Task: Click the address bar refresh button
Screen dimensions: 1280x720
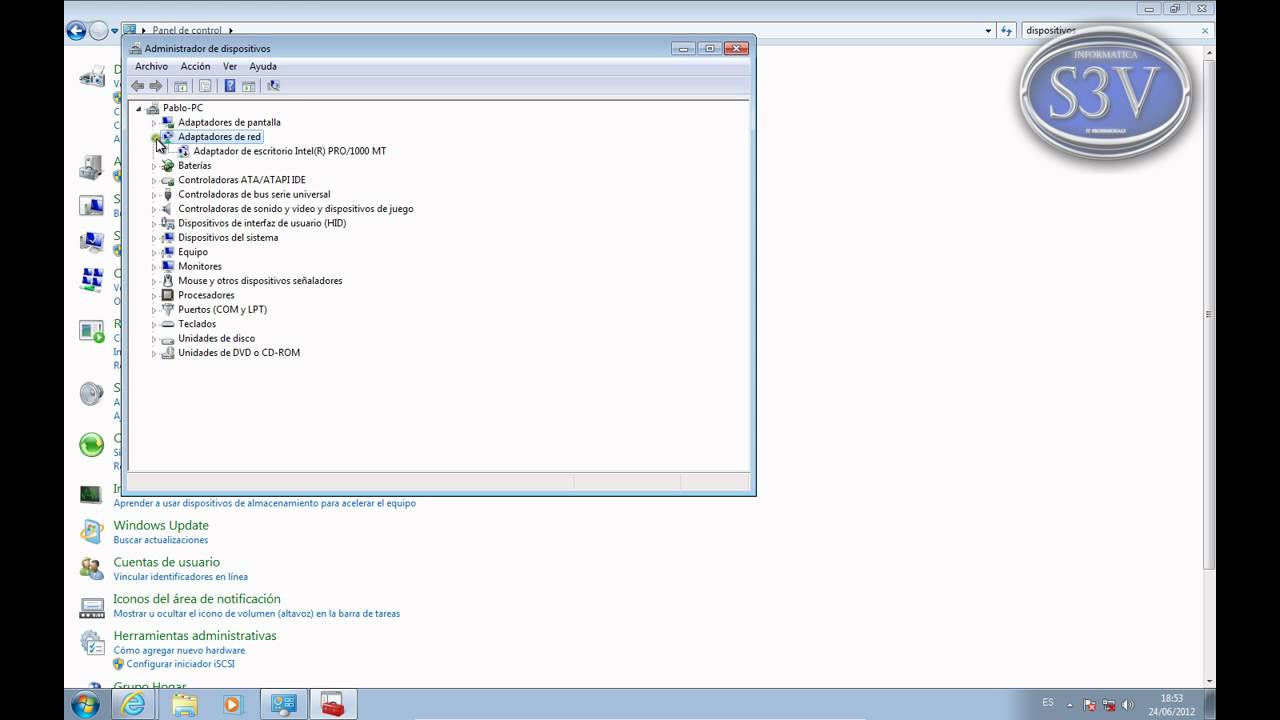Action: click(1007, 31)
